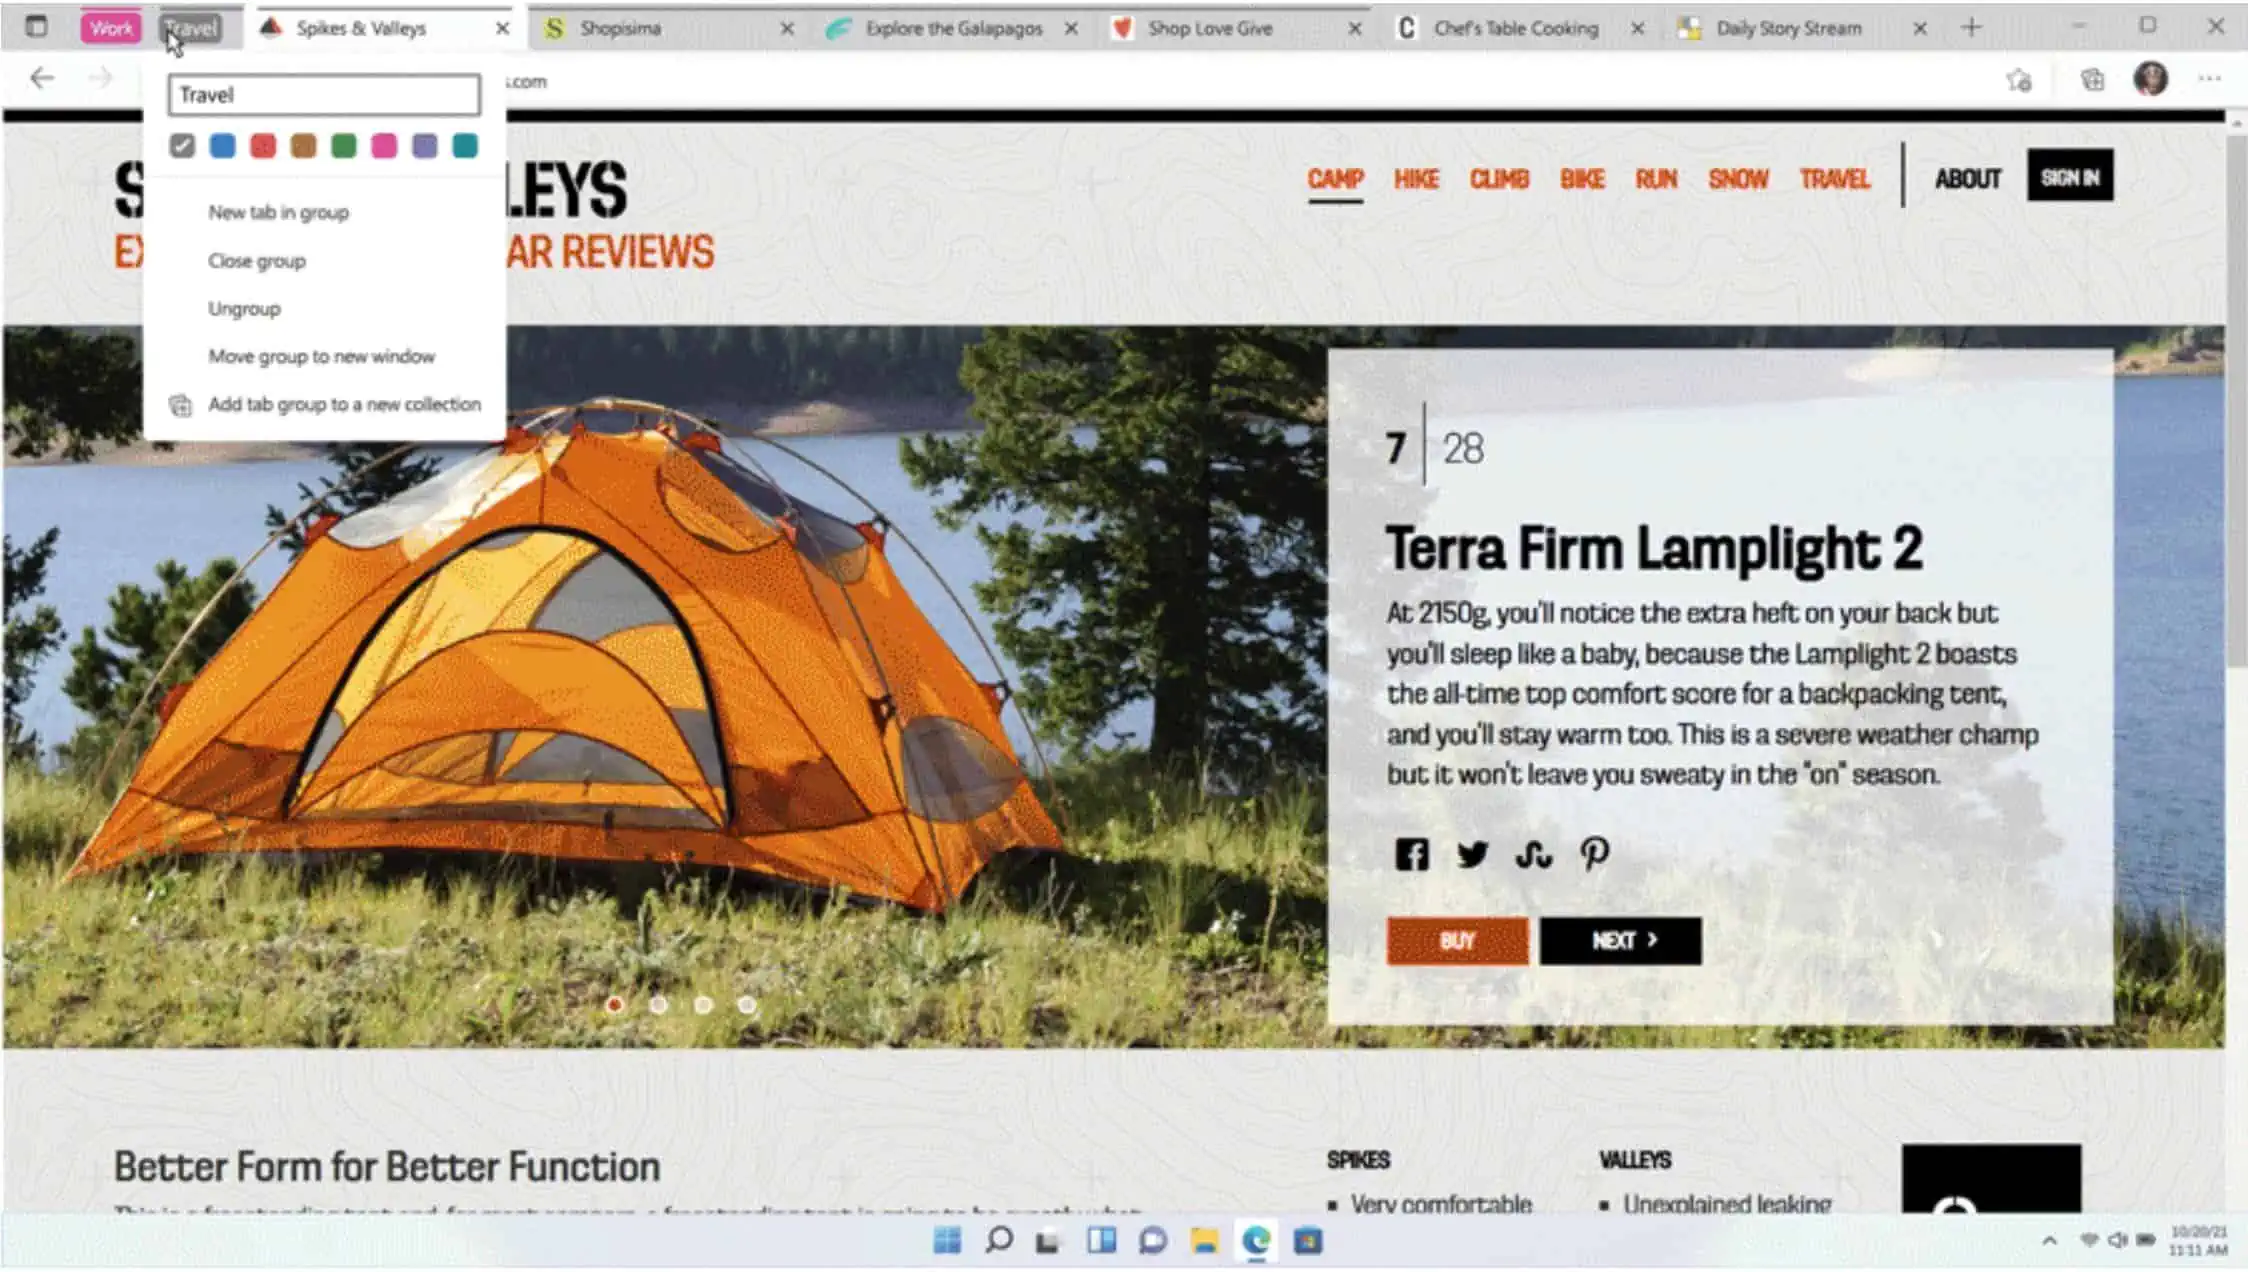The image size is (2248, 1272).
Task: Click the SIGN IN button
Action: click(2069, 174)
